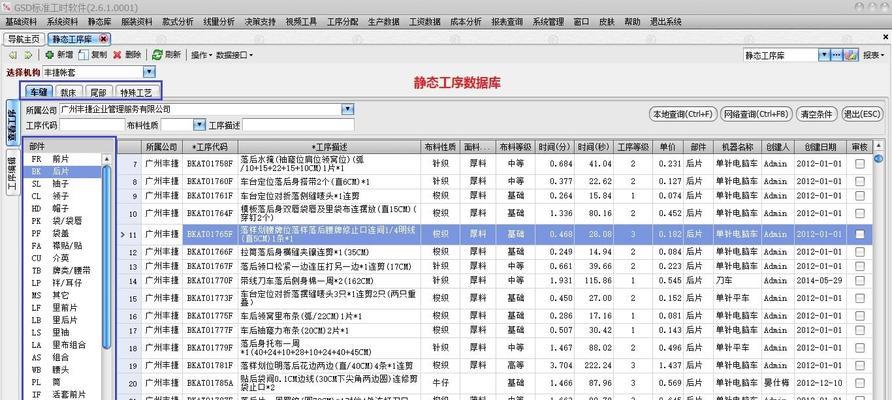Click the 本地查询(Ctrl+F) button
This screenshot has height=400, width=892.
tap(683, 114)
